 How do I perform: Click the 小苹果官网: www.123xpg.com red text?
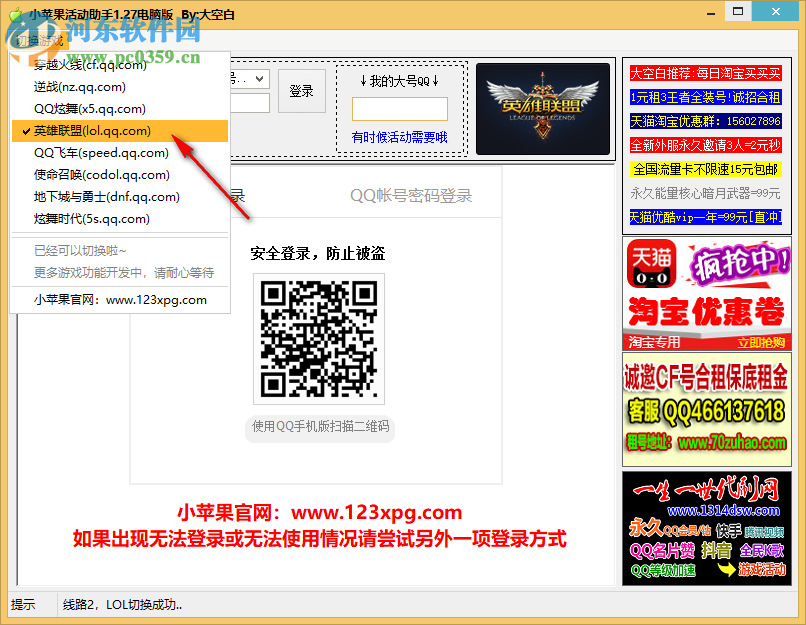[x=320, y=512]
